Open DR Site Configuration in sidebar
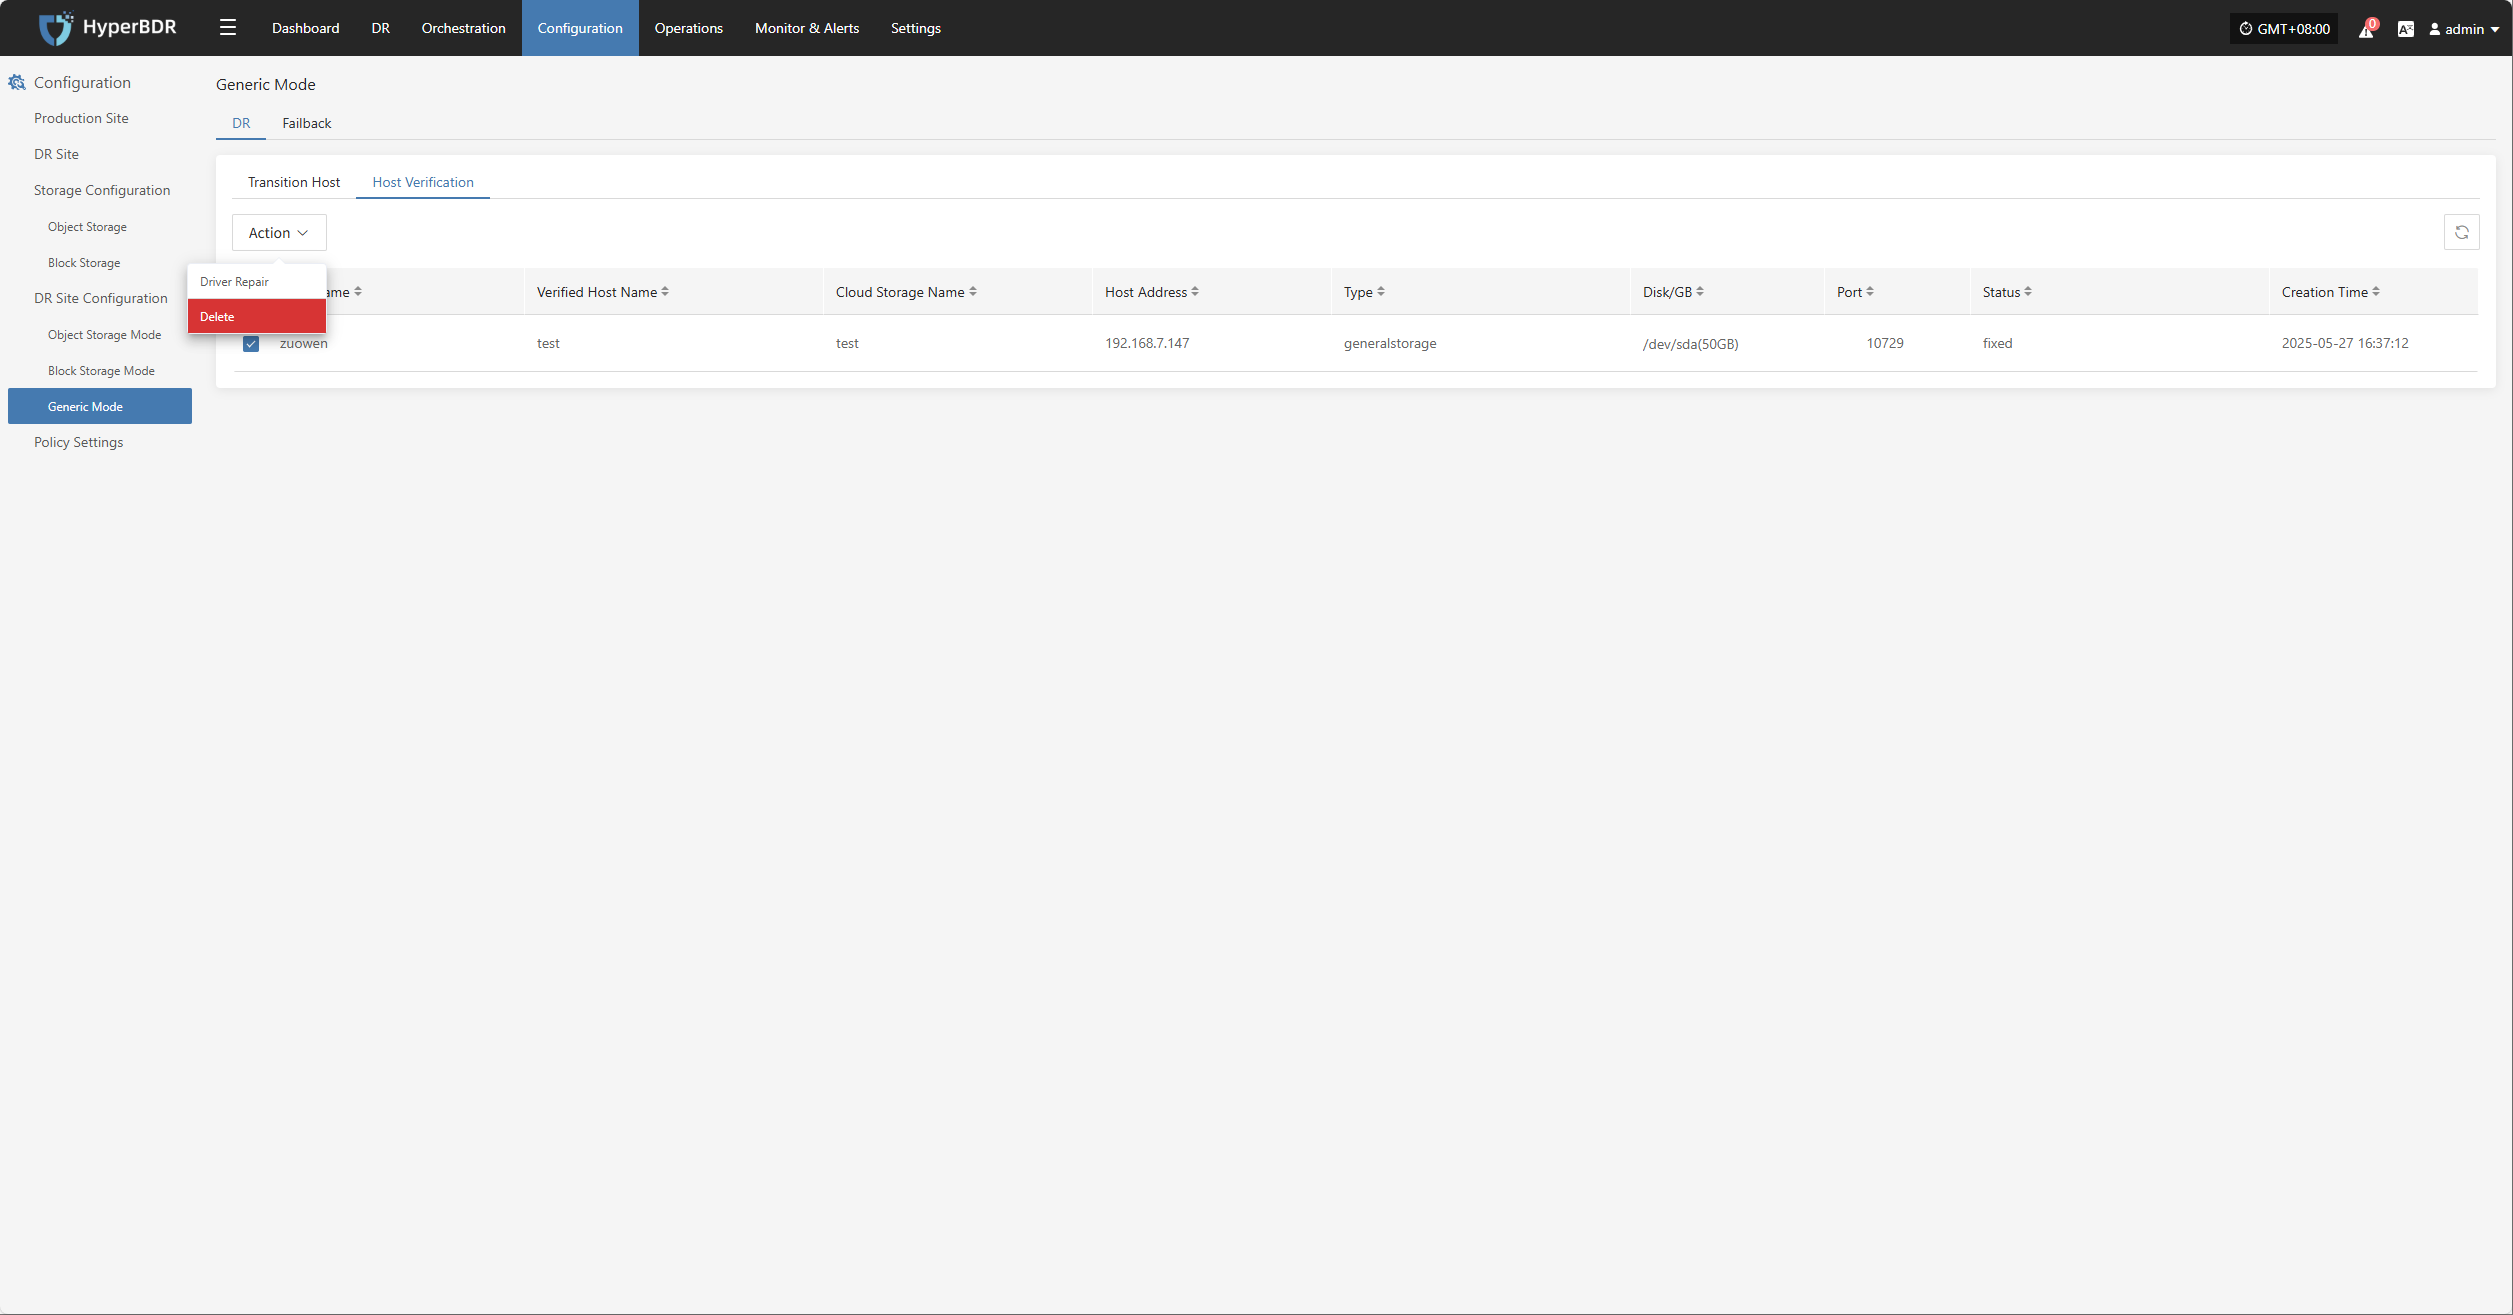Screen dimensions: 2513x1315 tap(100, 298)
